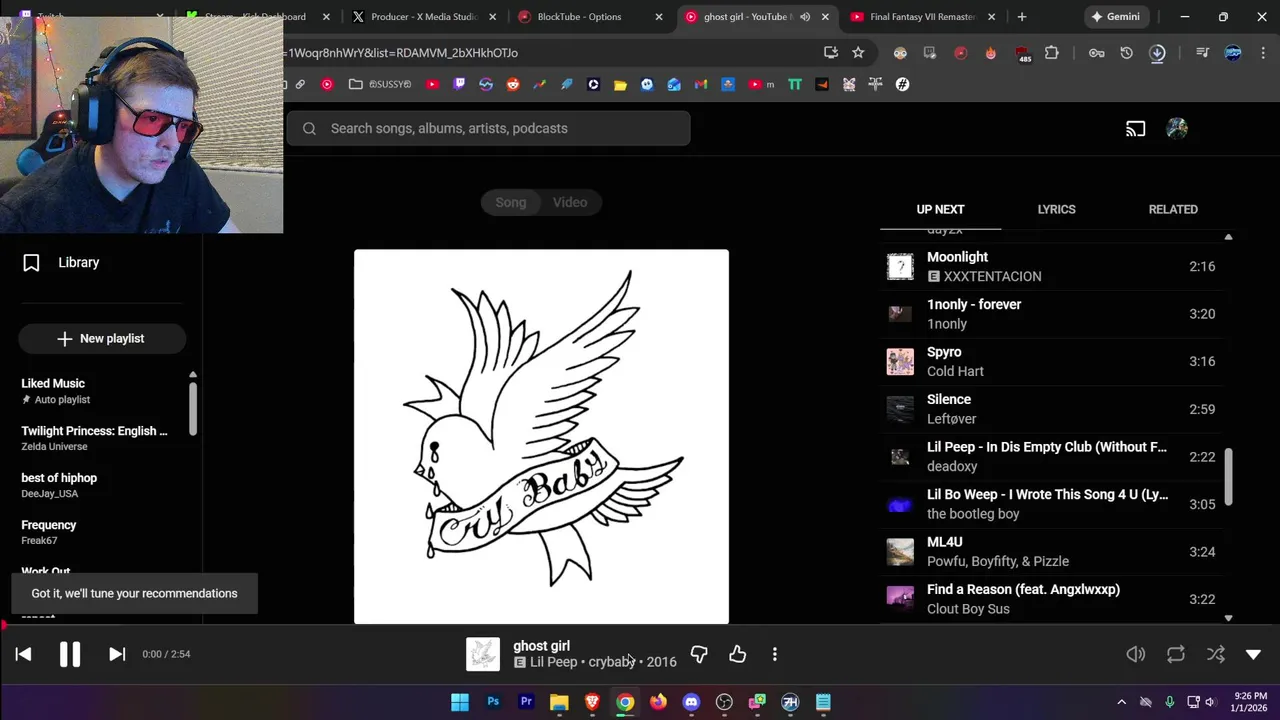Open the Gemini button in Chrome
This screenshot has width=1280, height=720.
point(1117,17)
